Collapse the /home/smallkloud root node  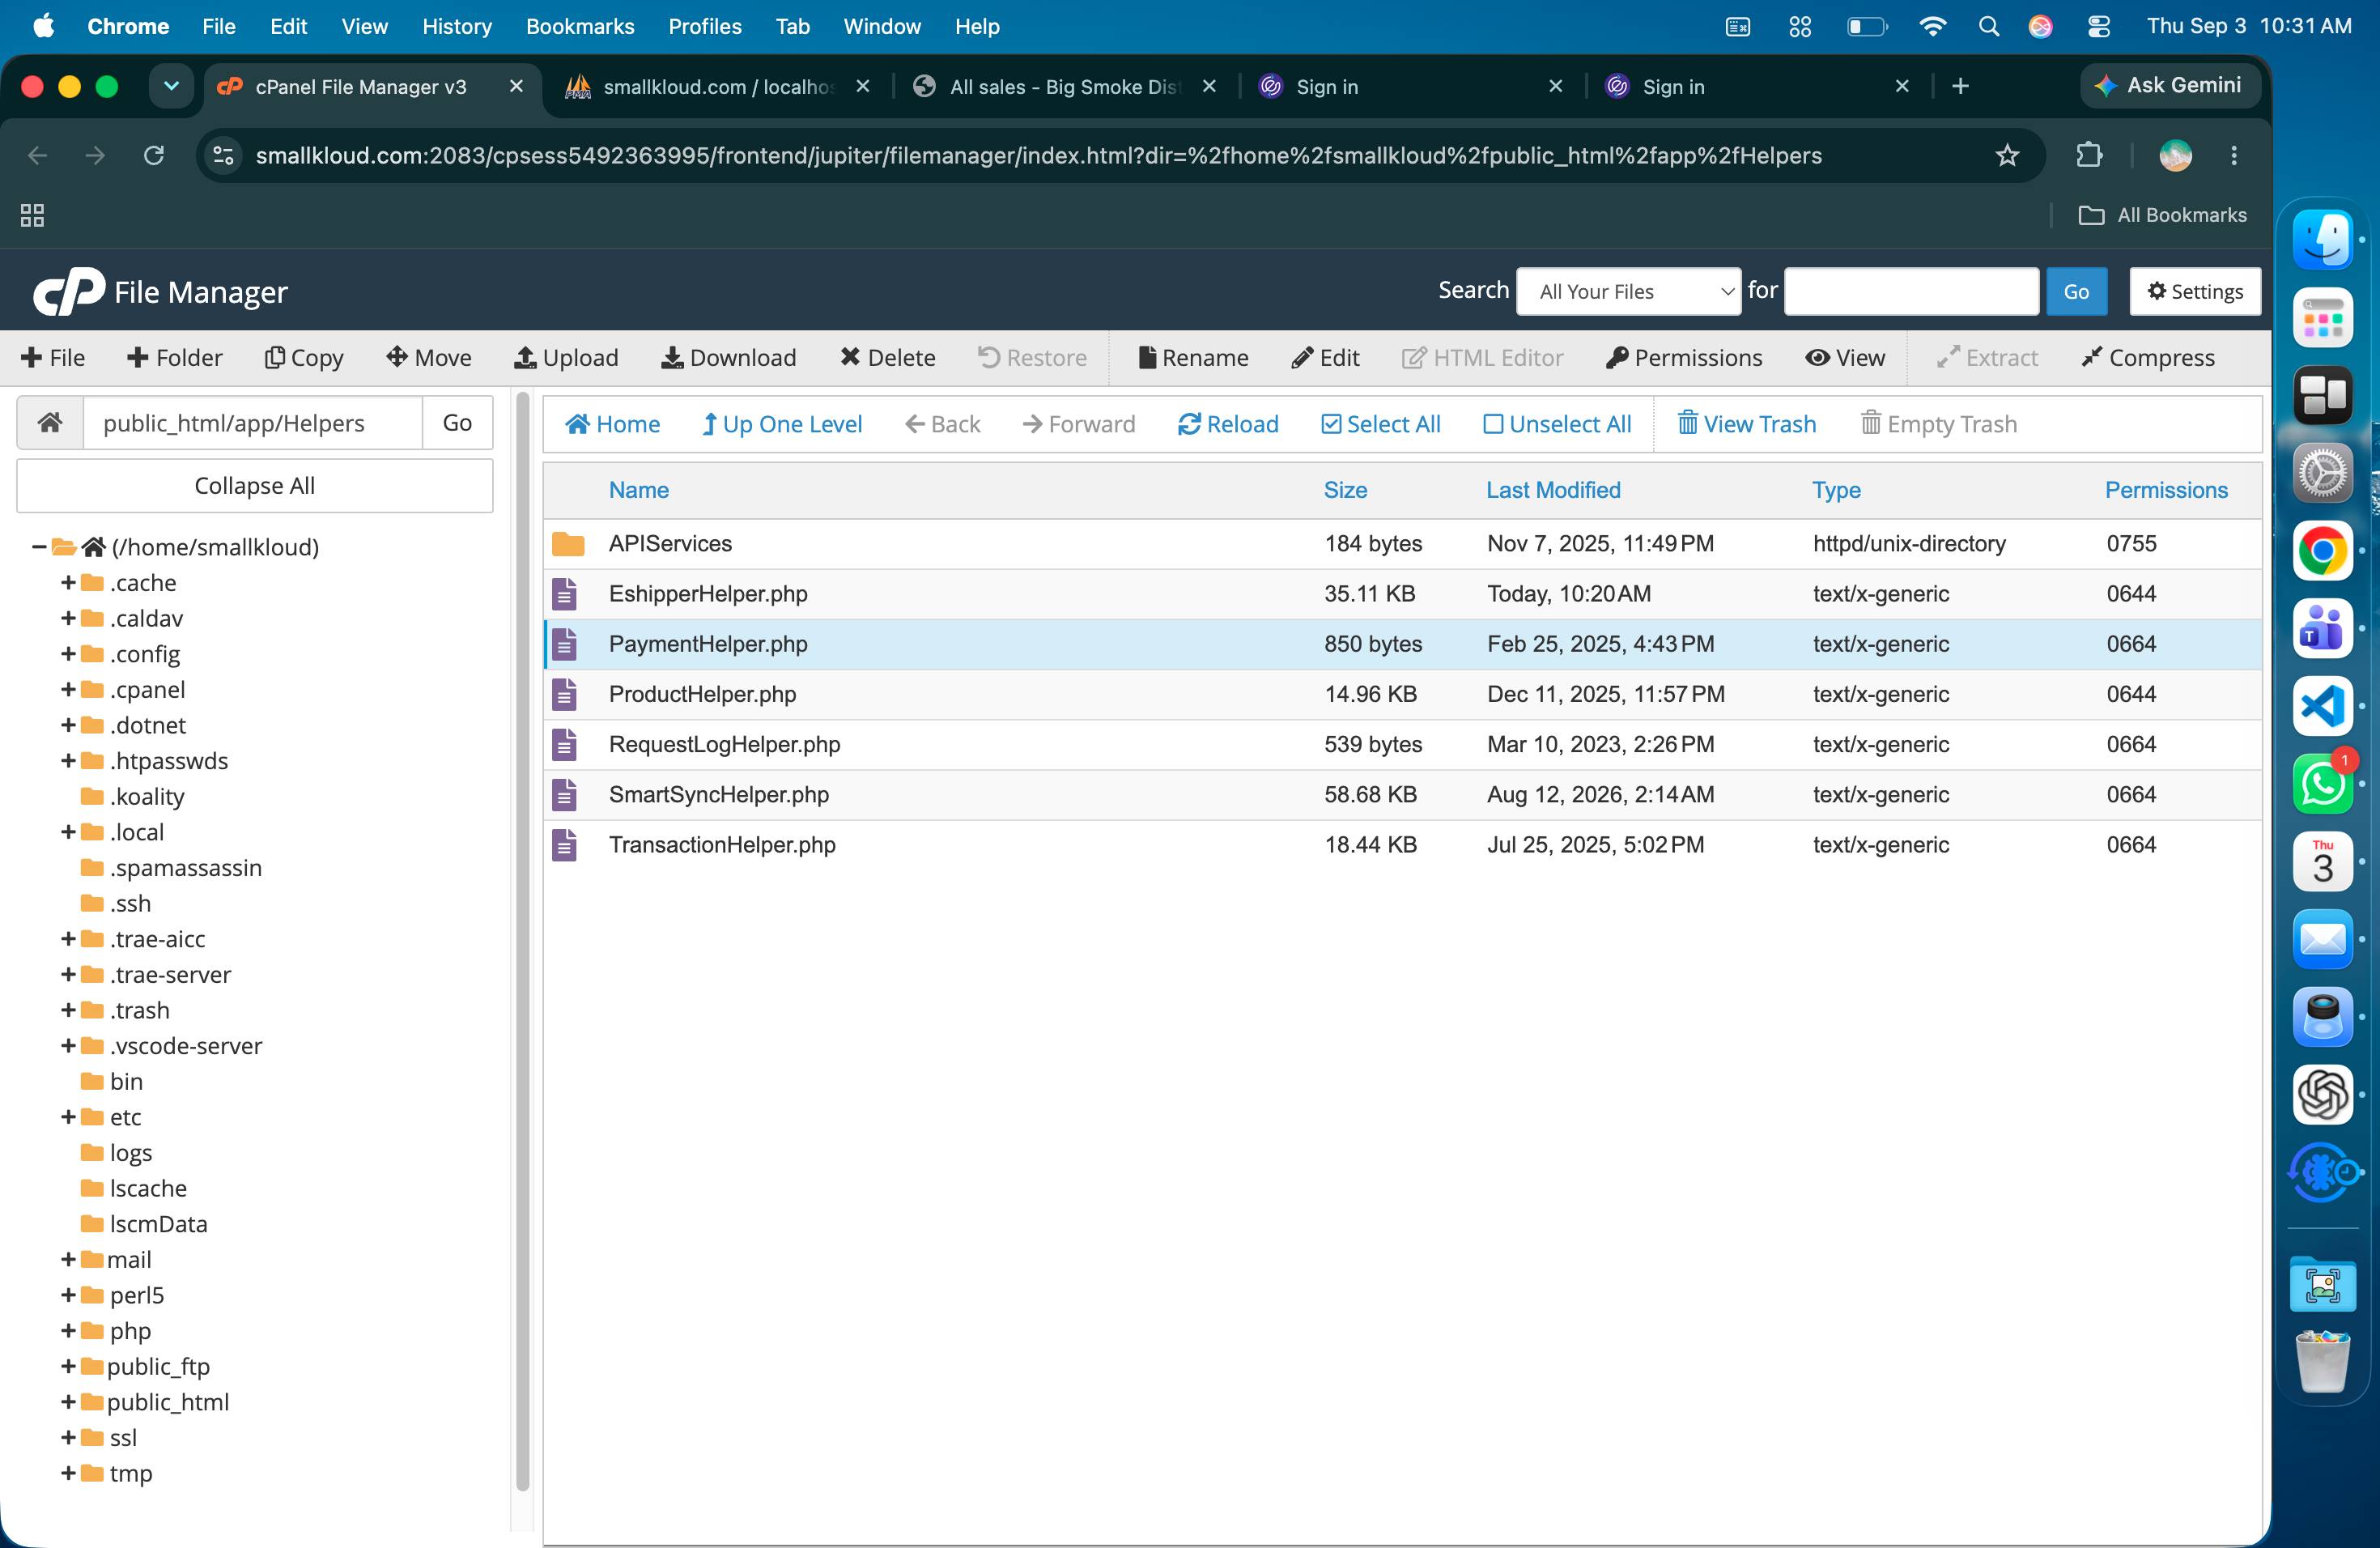38,547
